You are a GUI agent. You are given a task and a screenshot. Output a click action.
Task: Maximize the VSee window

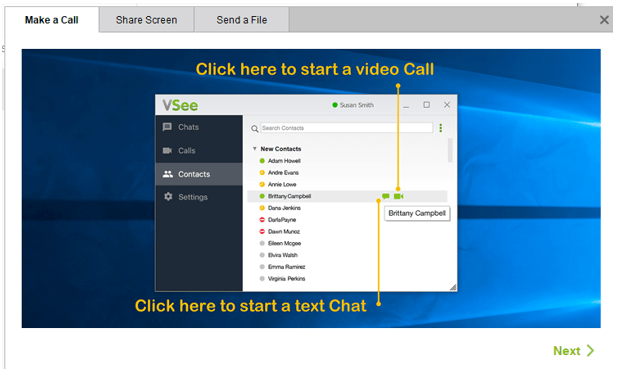point(427,105)
